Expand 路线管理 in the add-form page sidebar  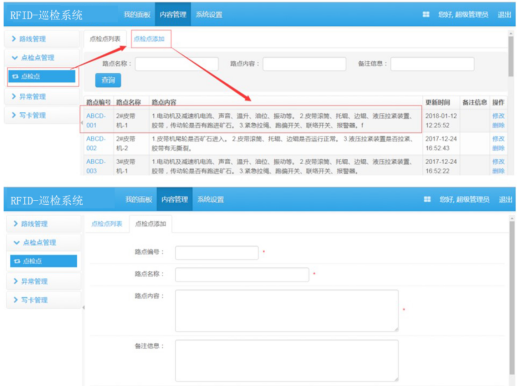[43, 224]
